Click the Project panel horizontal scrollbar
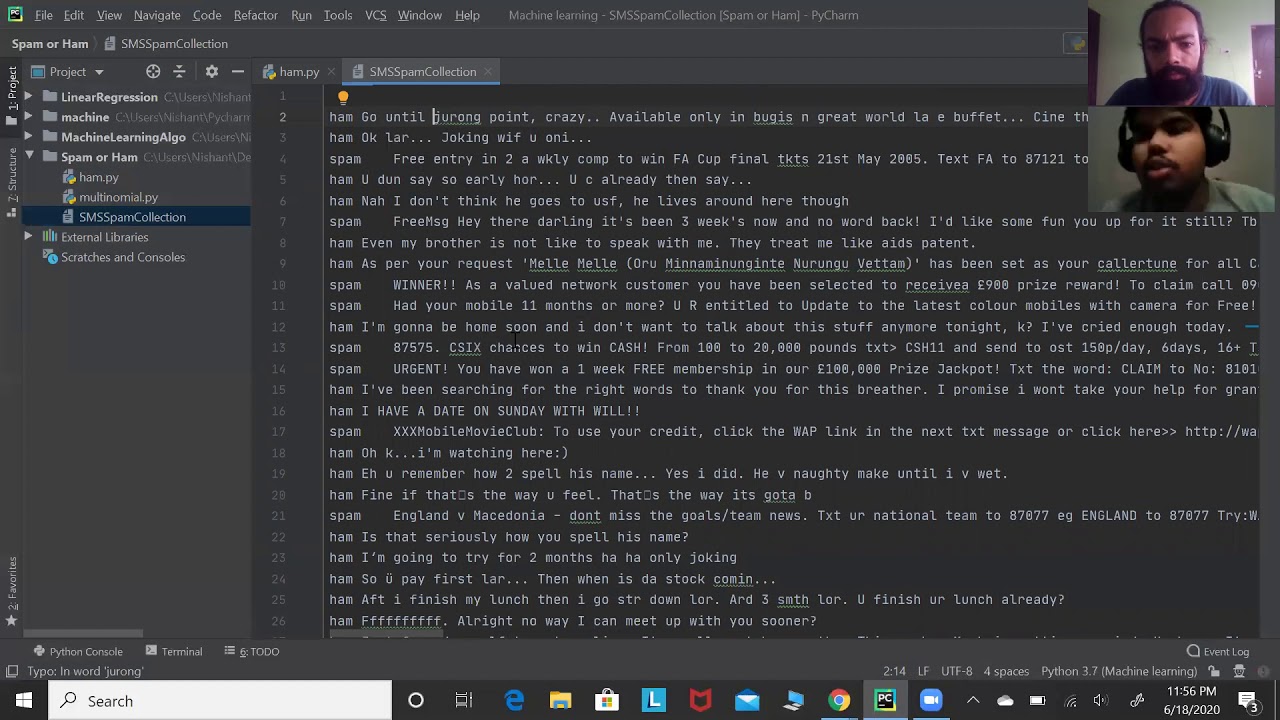 click(84, 634)
